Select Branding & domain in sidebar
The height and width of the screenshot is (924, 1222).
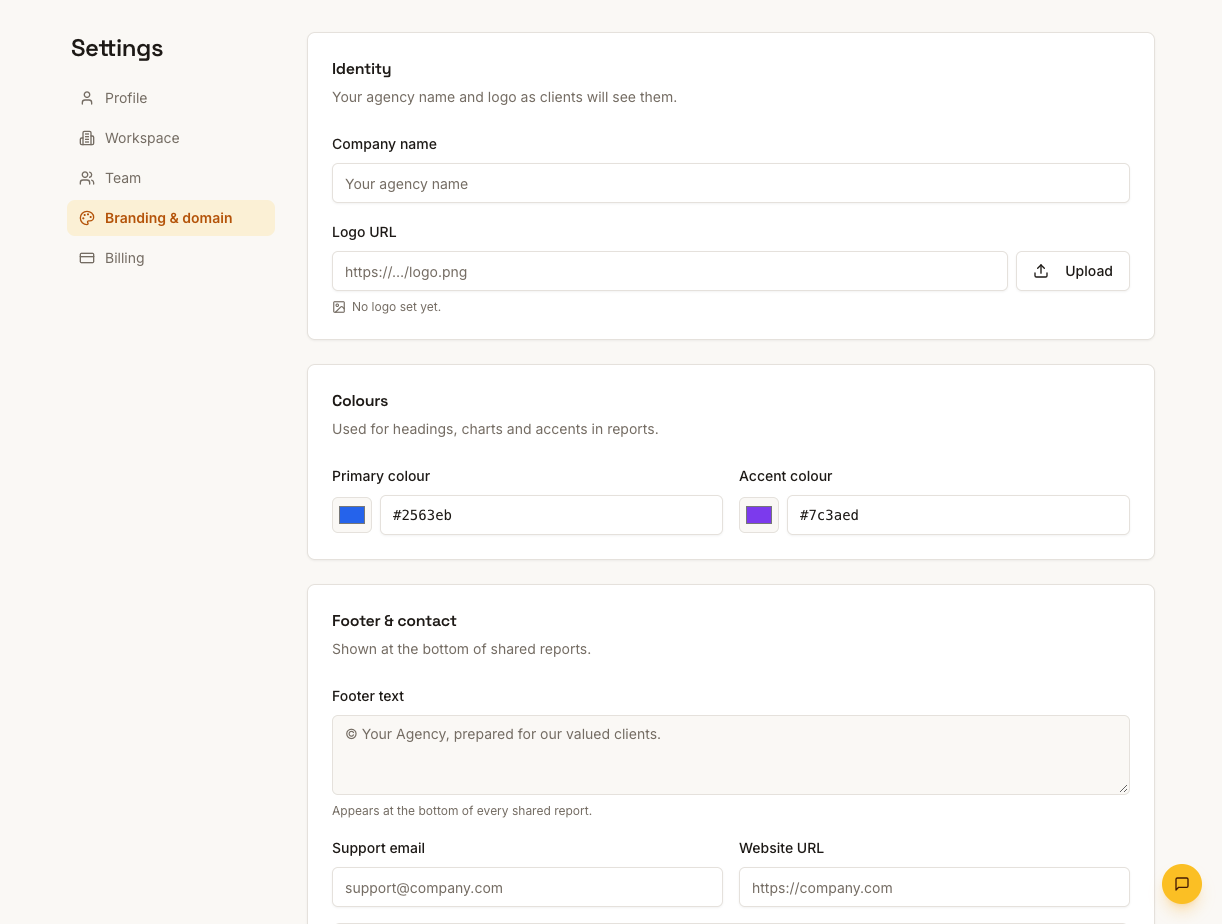(x=171, y=218)
